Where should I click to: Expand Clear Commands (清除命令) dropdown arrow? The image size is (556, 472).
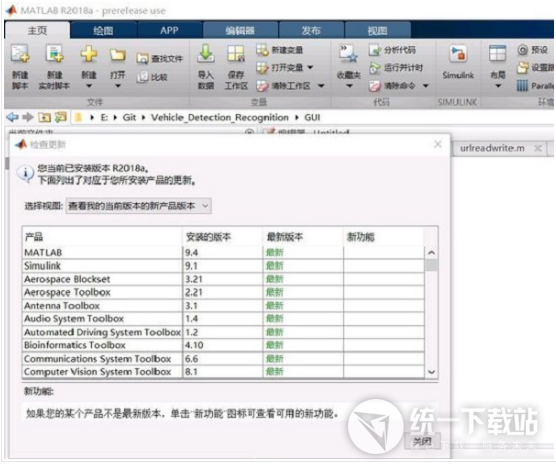point(426,86)
